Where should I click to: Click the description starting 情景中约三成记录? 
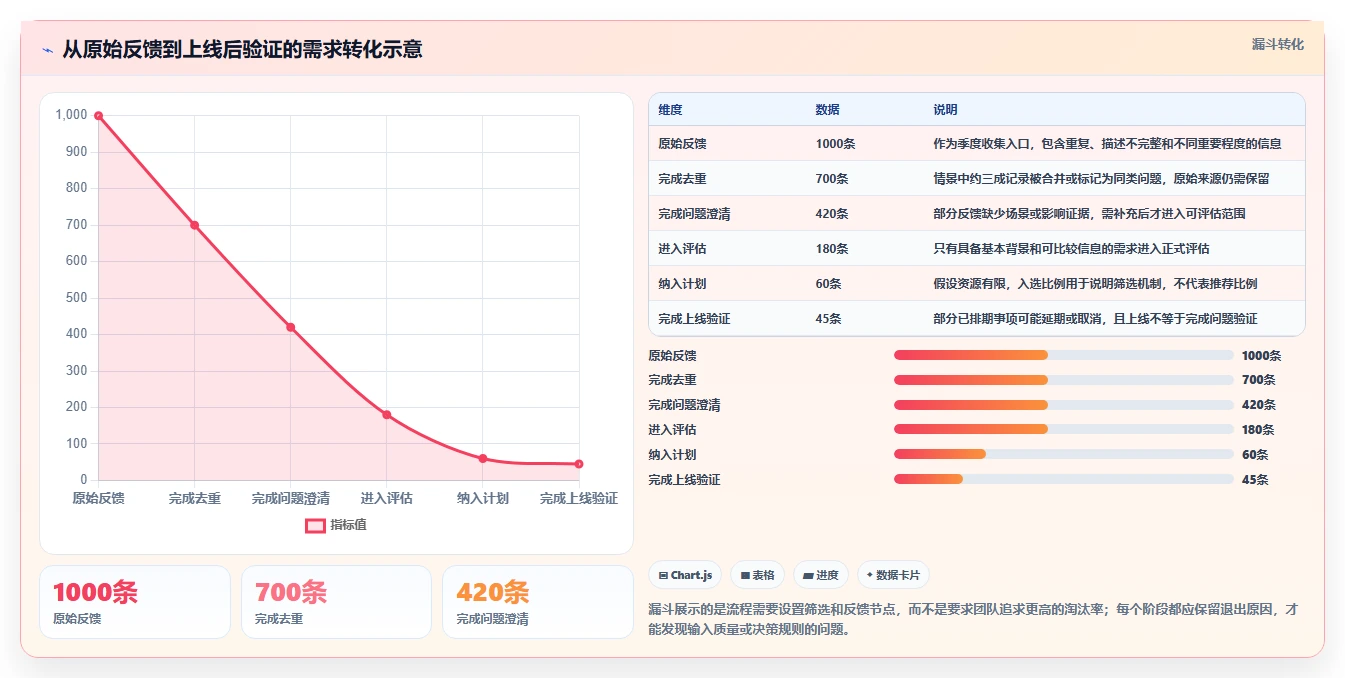pos(1101,179)
